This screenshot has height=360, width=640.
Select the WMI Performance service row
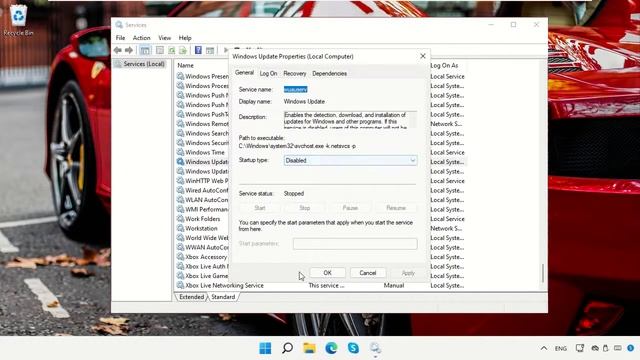coord(202,209)
